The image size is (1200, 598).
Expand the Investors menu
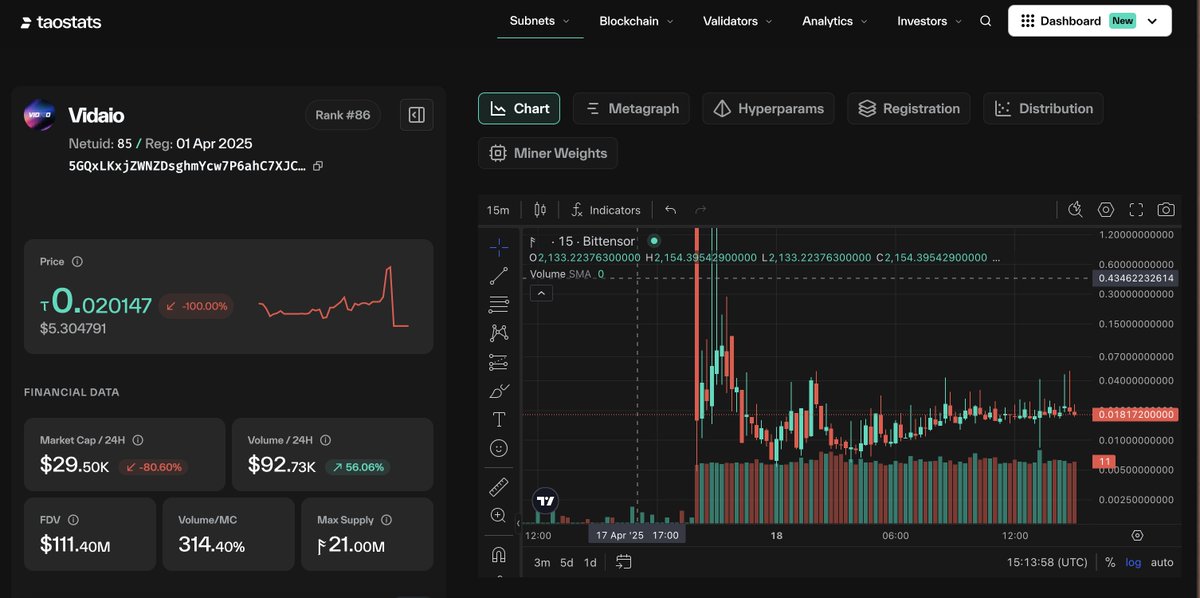pos(929,21)
